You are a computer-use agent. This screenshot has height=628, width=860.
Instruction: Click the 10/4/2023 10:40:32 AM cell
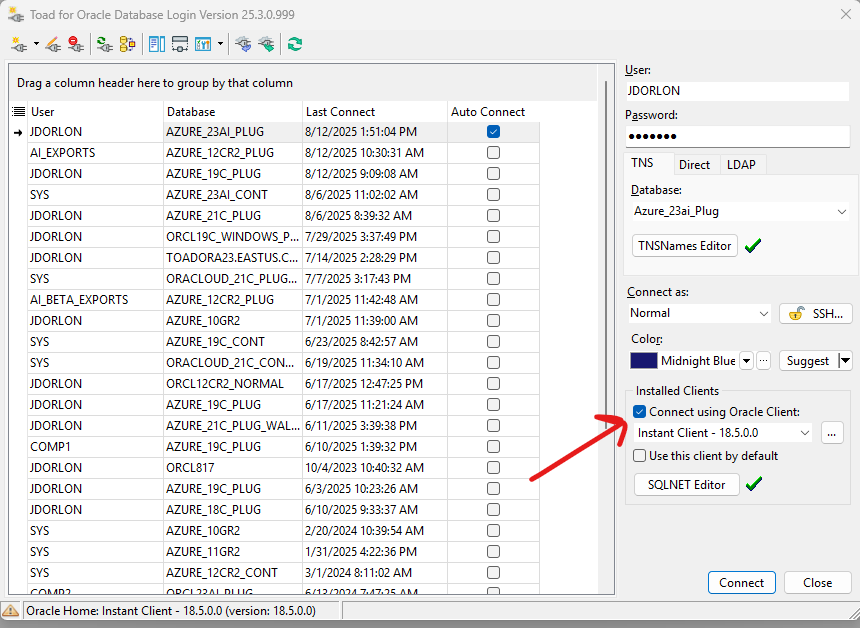tap(375, 467)
